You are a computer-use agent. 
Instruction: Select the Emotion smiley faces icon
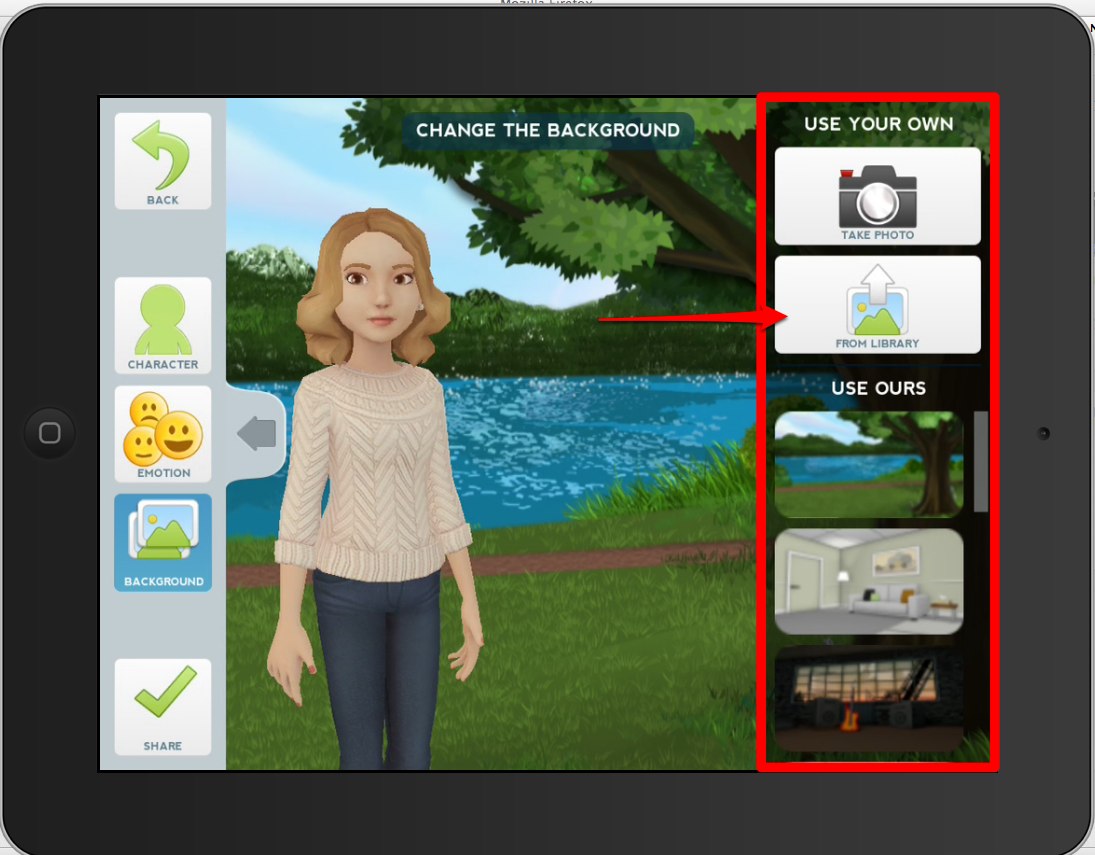[x=163, y=434]
